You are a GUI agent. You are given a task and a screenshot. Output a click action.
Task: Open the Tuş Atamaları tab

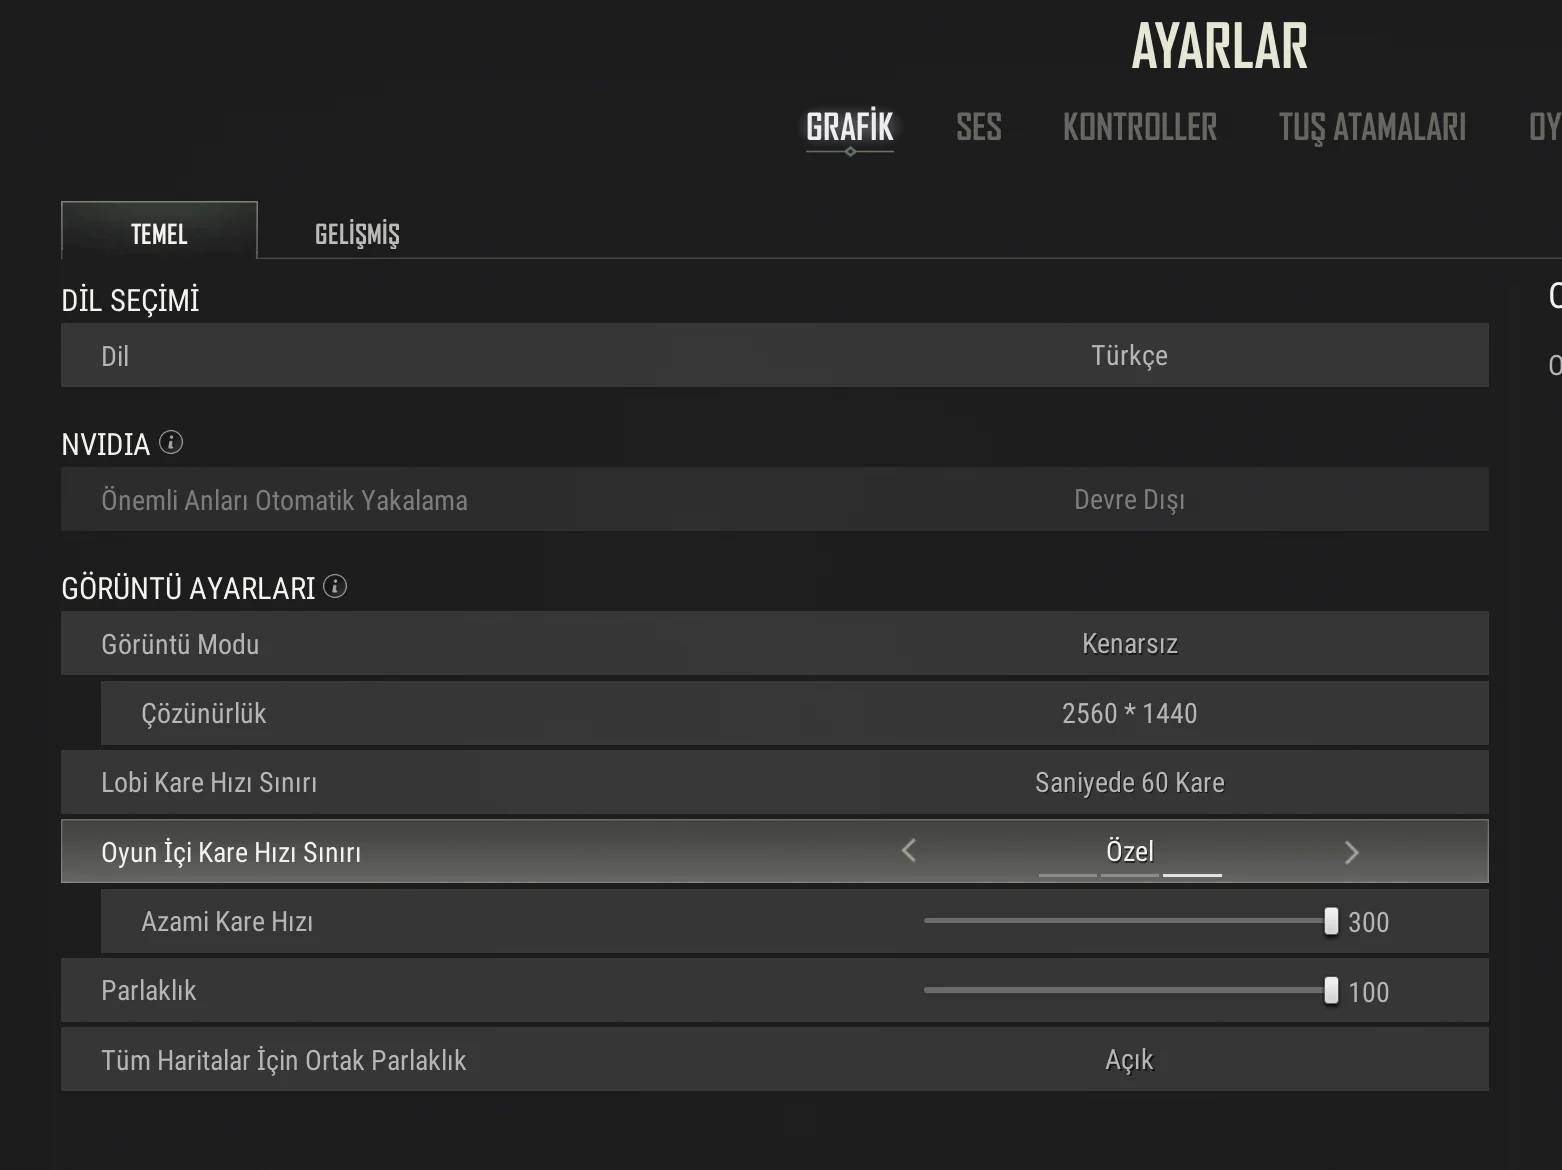(1372, 128)
